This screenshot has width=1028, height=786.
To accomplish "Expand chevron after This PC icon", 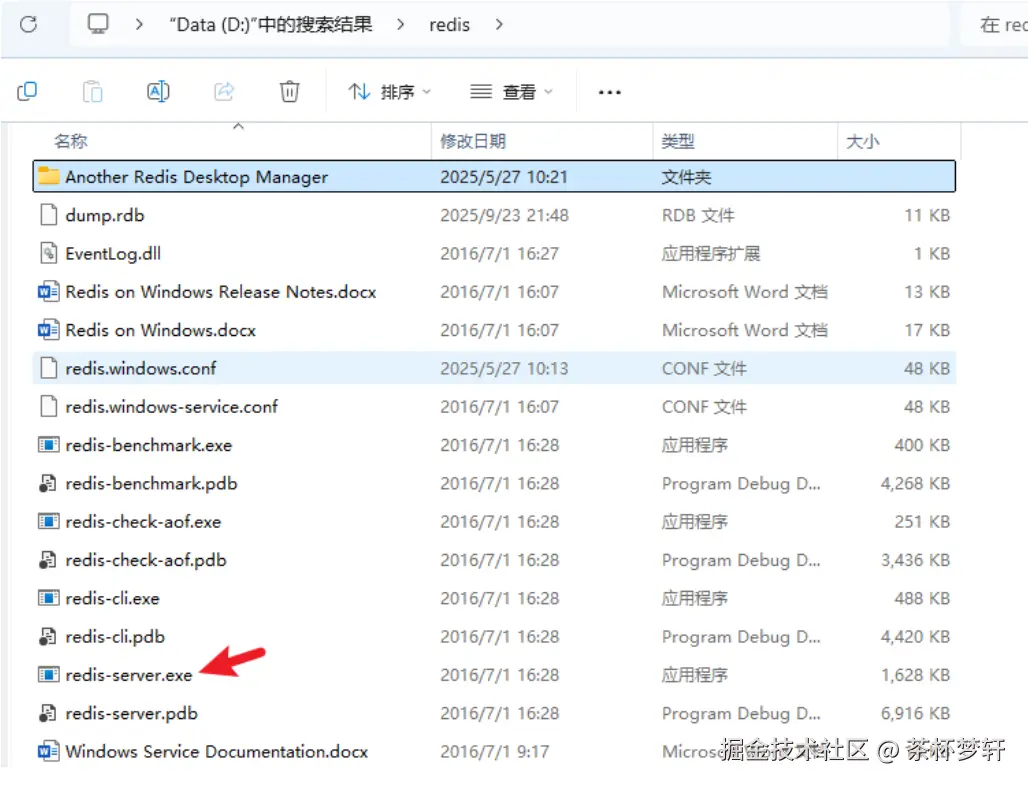I will (139, 25).
